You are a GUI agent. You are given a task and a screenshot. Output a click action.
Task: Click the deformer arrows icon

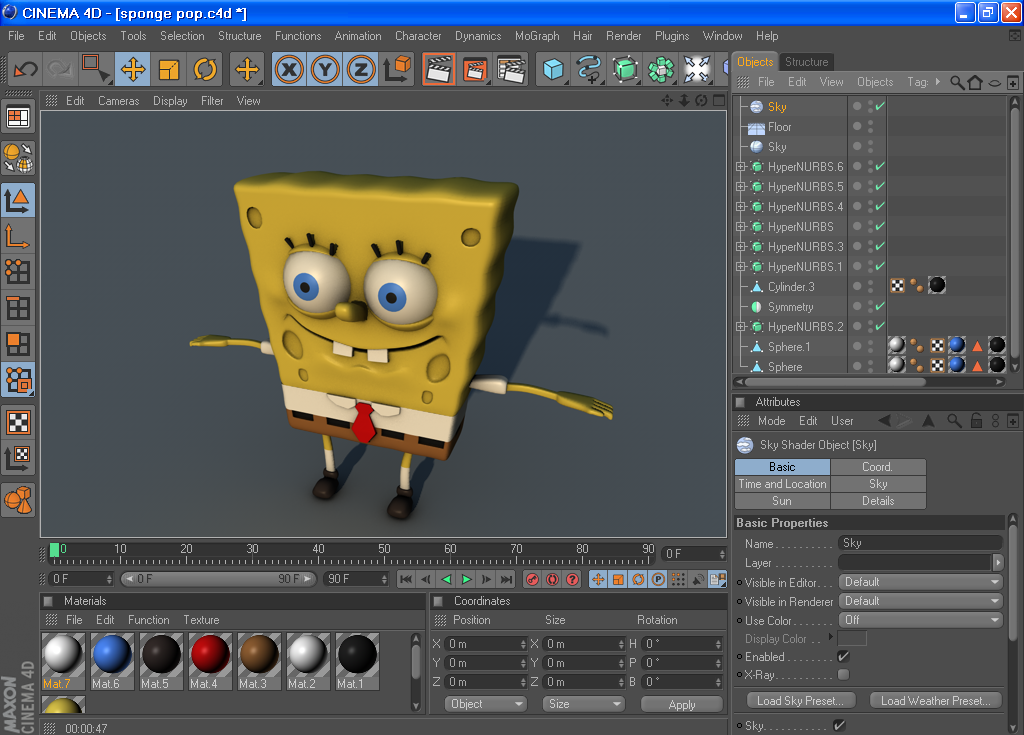696,69
